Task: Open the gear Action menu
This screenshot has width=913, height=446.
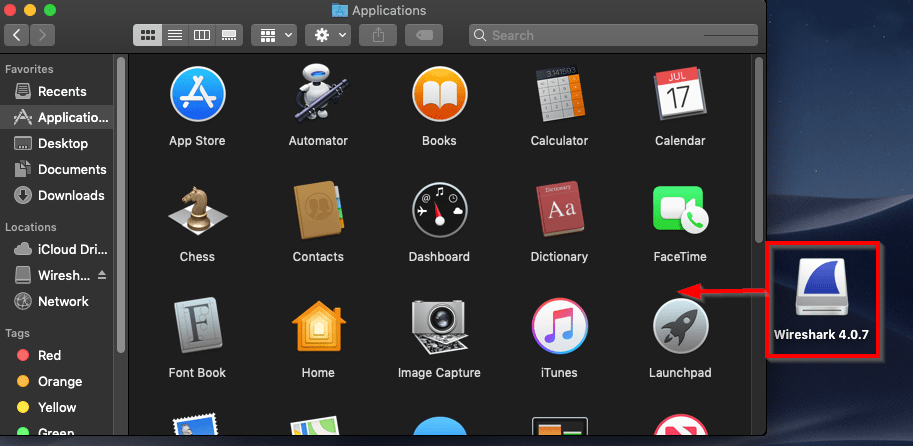Action: (x=328, y=36)
